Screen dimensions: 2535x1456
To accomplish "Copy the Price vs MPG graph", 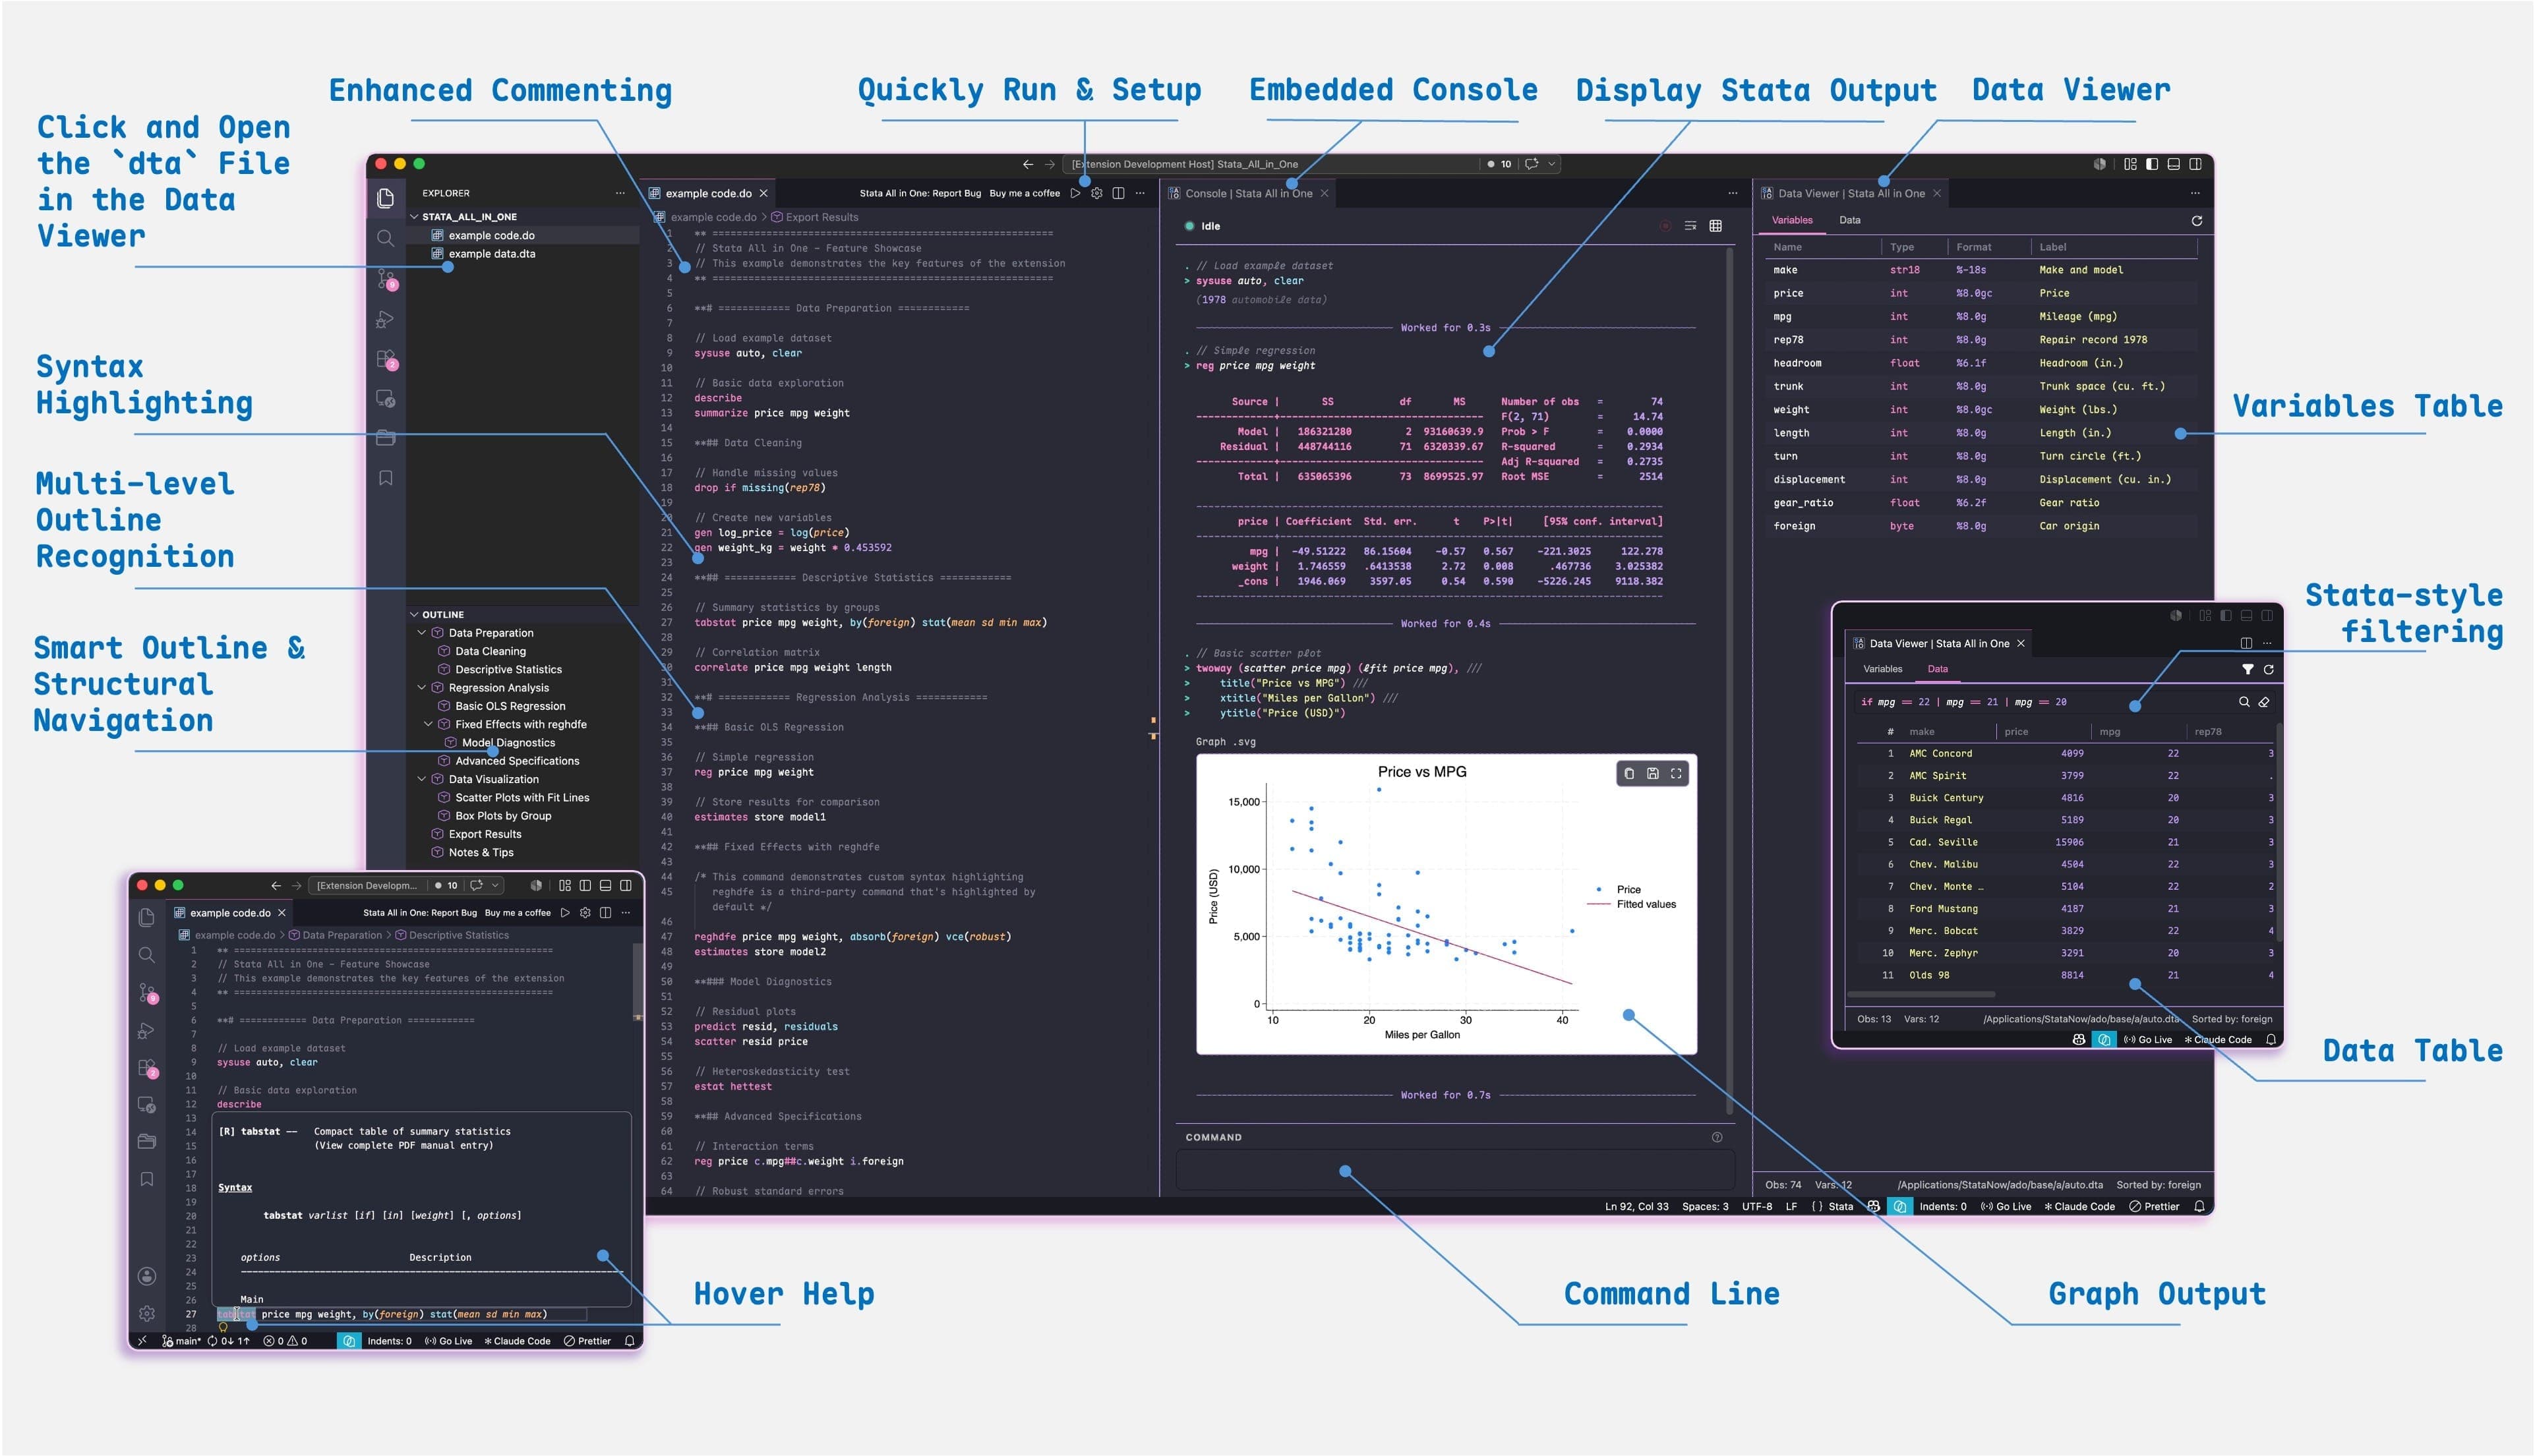I will pyautogui.click(x=1629, y=773).
